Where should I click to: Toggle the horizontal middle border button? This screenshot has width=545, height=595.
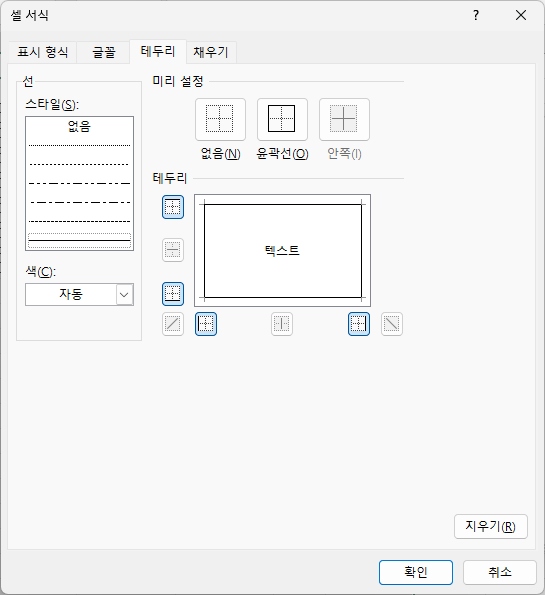[173, 250]
